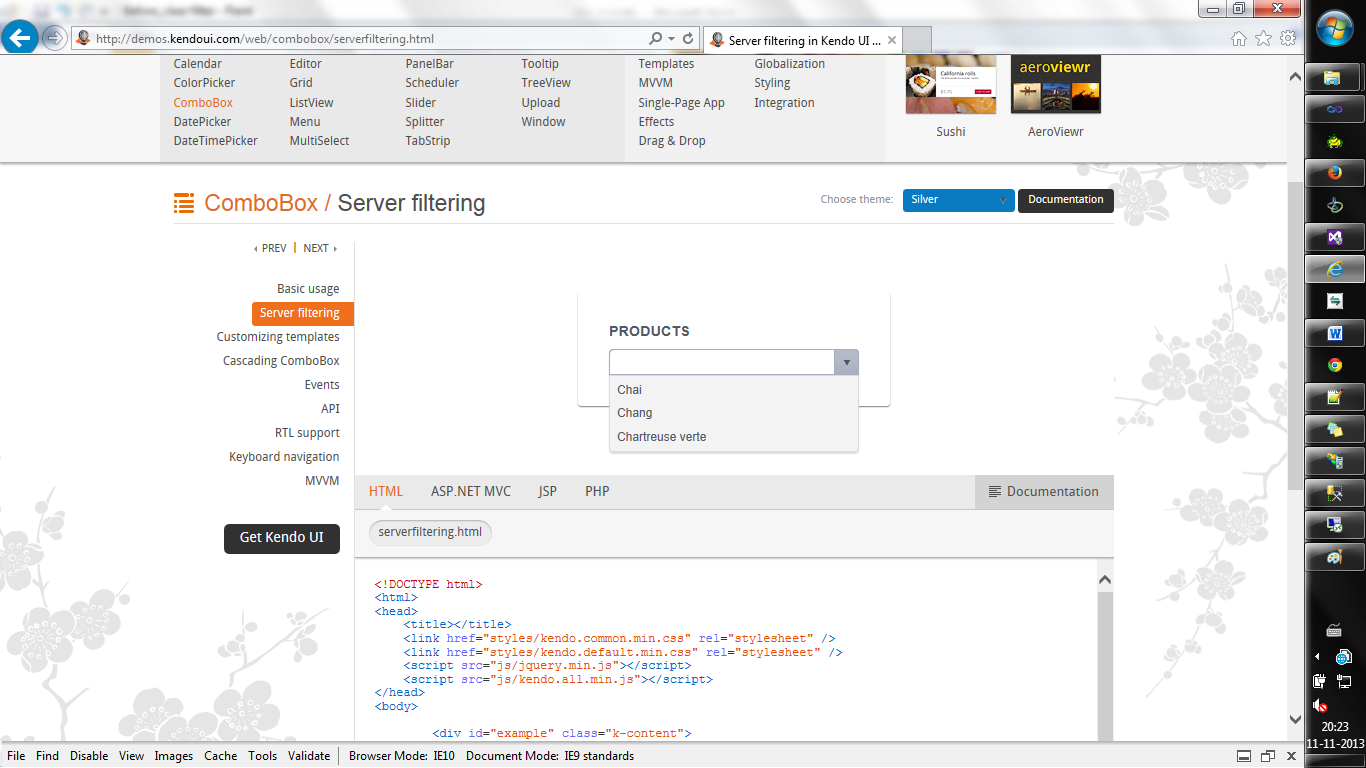Image resolution: width=1366 pixels, height=768 pixels.
Task: Click the page scroll down arrow
Action: (x=1295, y=719)
